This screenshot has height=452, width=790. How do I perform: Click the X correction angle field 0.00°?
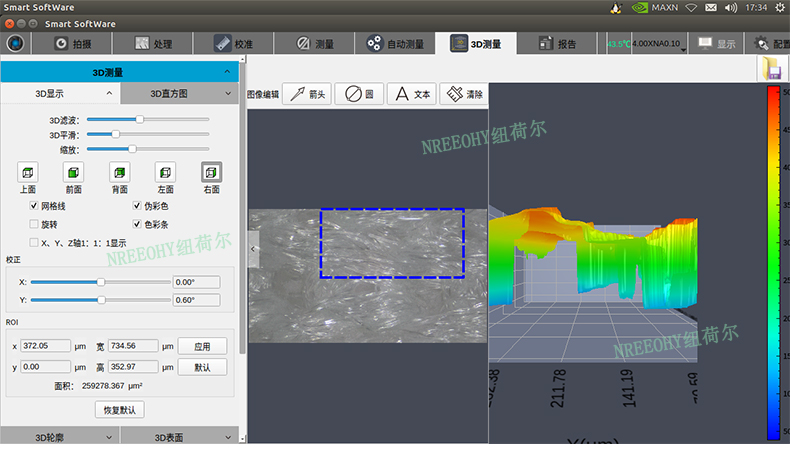tap(196, 282)
